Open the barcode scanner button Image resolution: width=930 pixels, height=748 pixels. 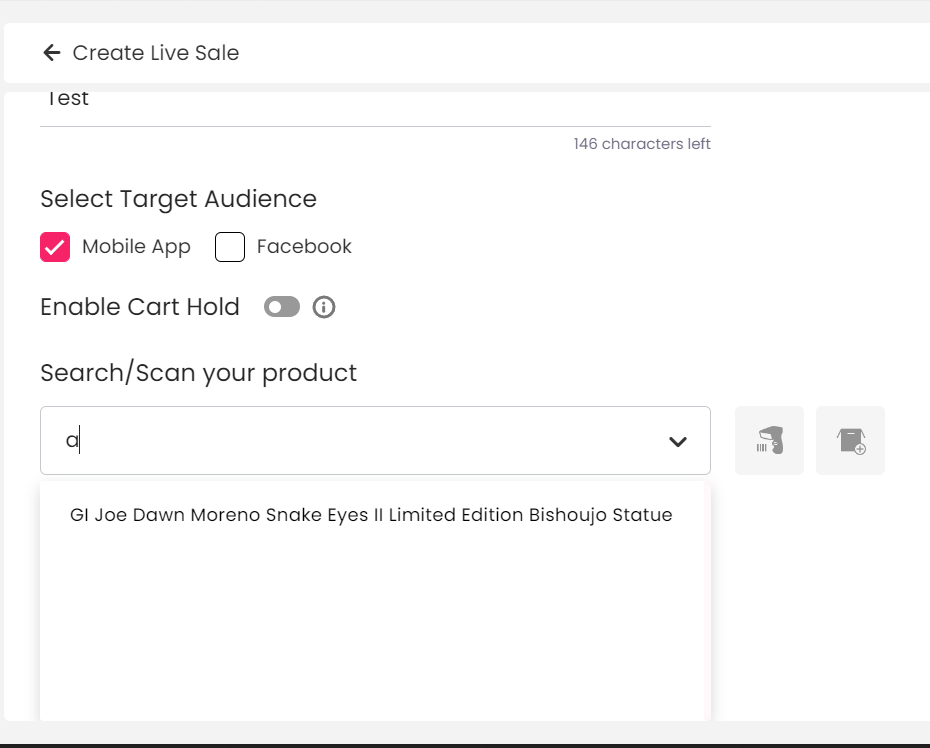769,441
